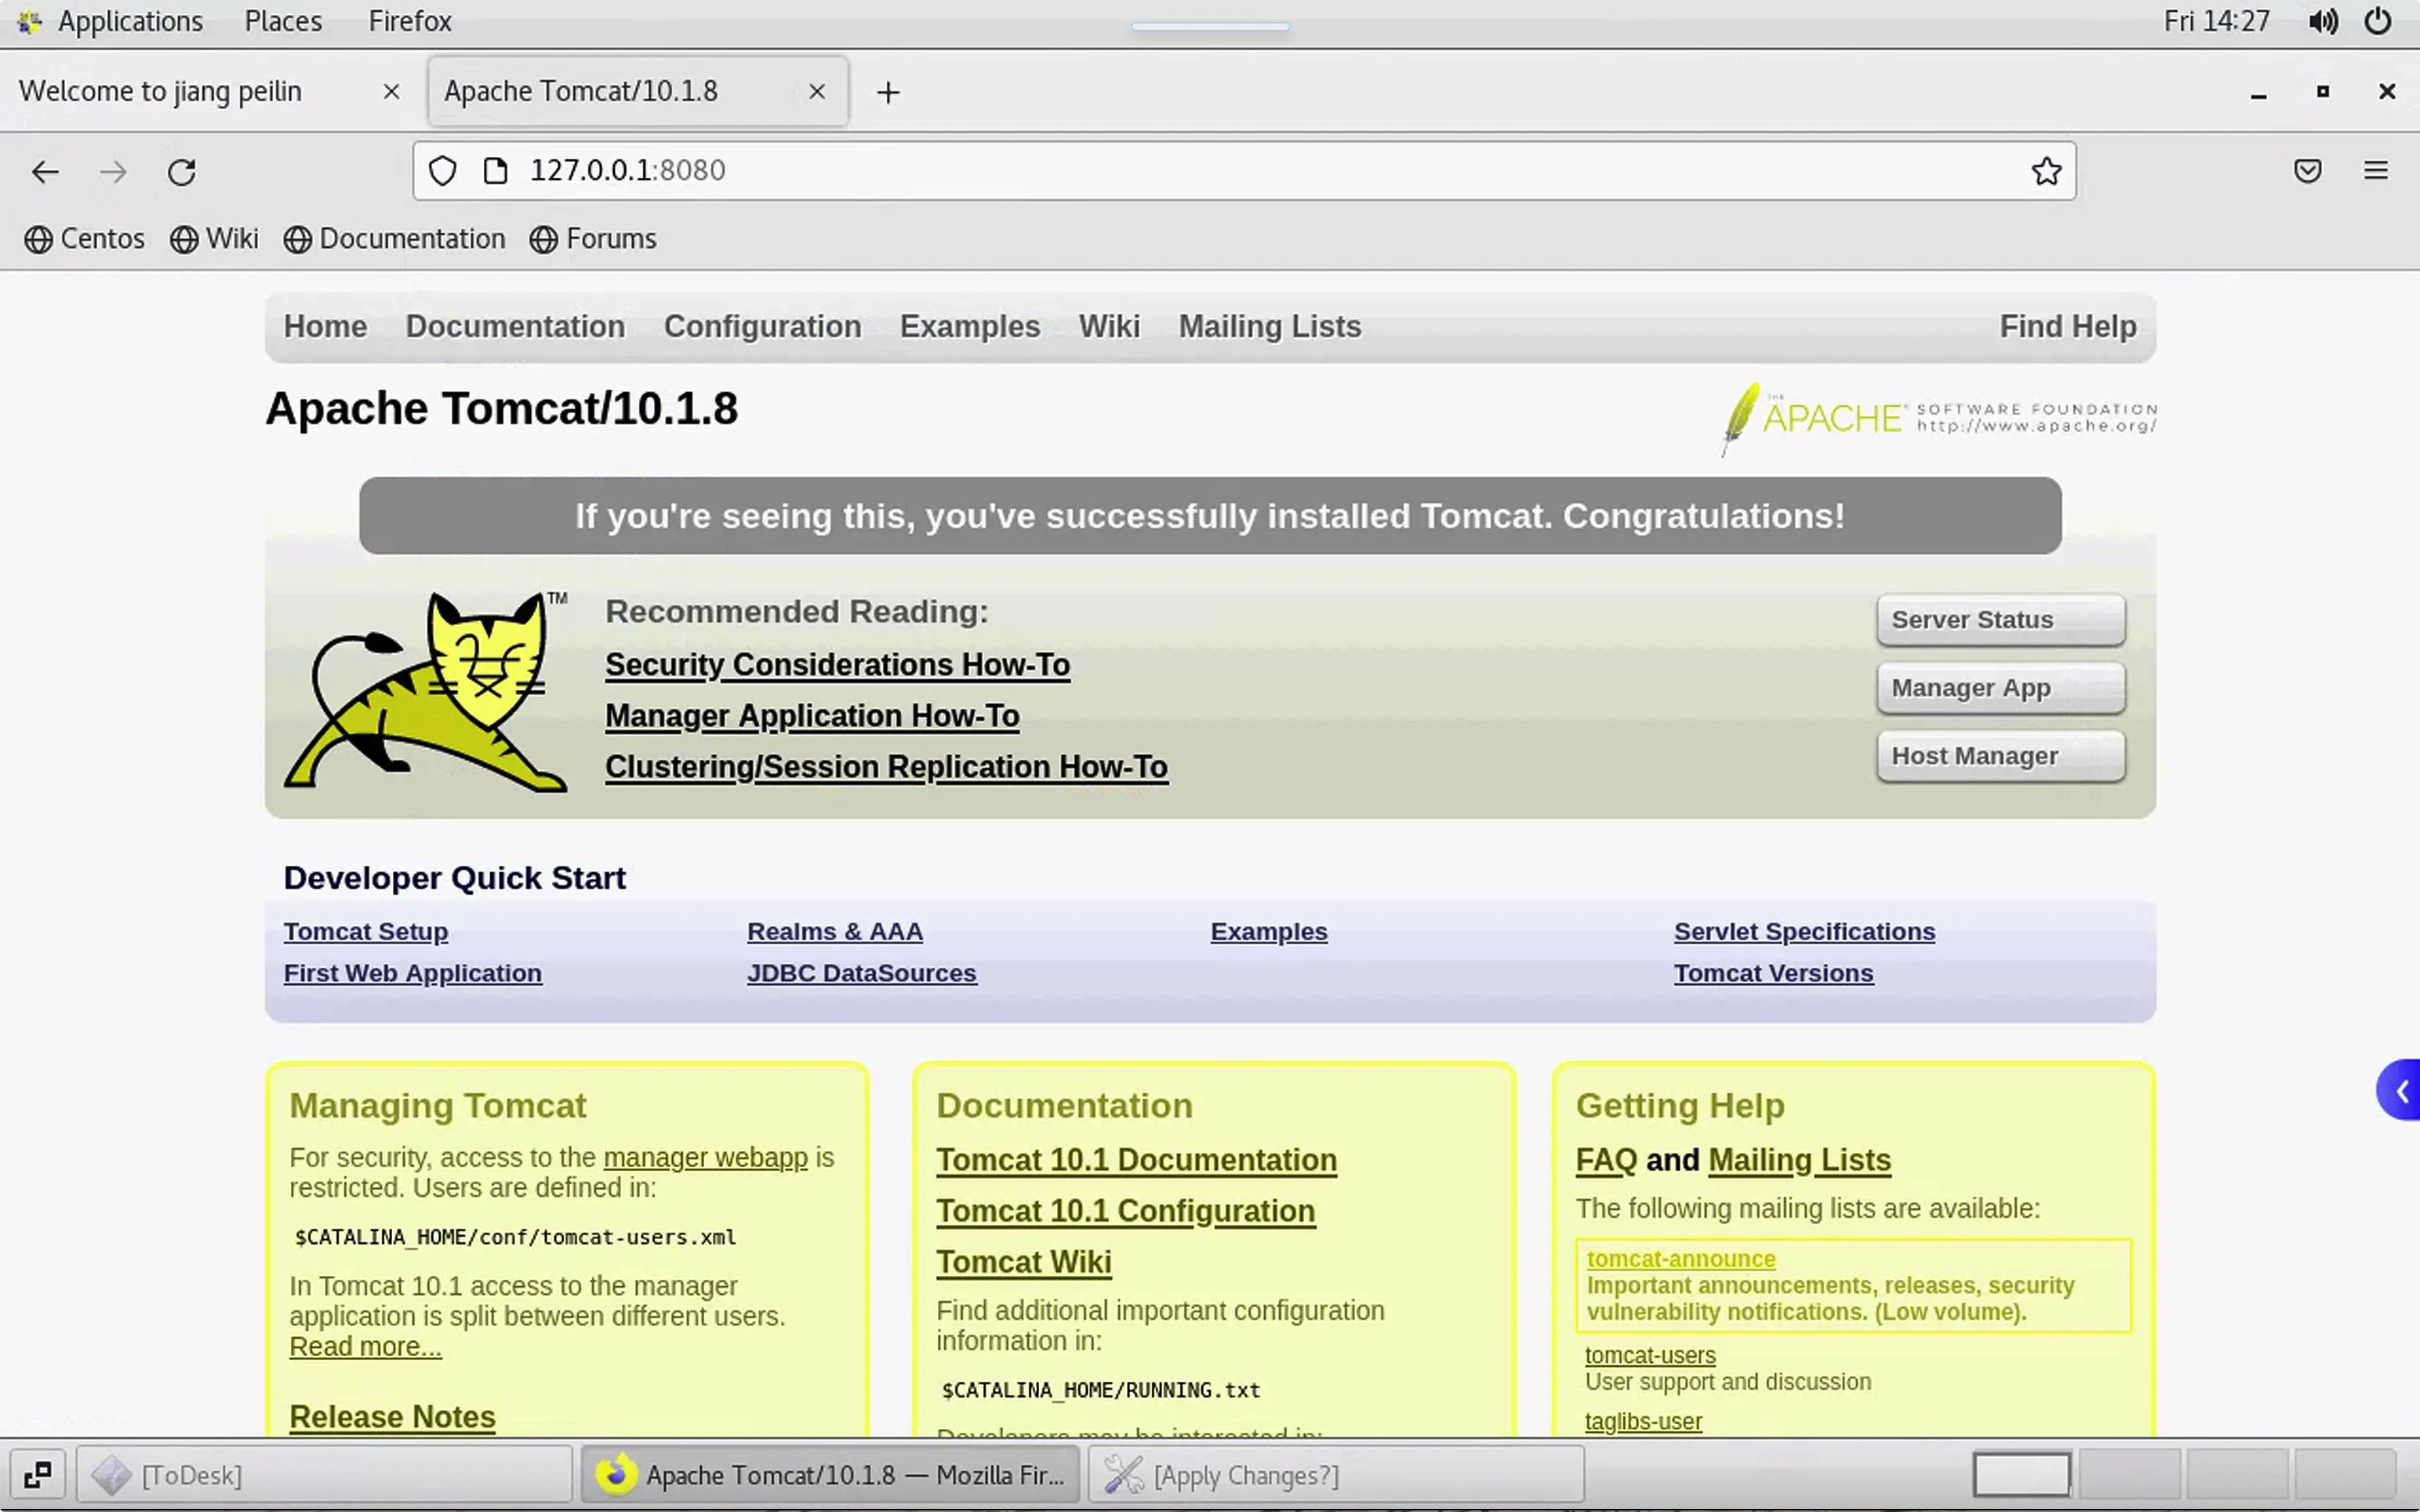2420x1512 pixels.
Task: Expand the blue side panel chevron
Action: point(2401,1091)
